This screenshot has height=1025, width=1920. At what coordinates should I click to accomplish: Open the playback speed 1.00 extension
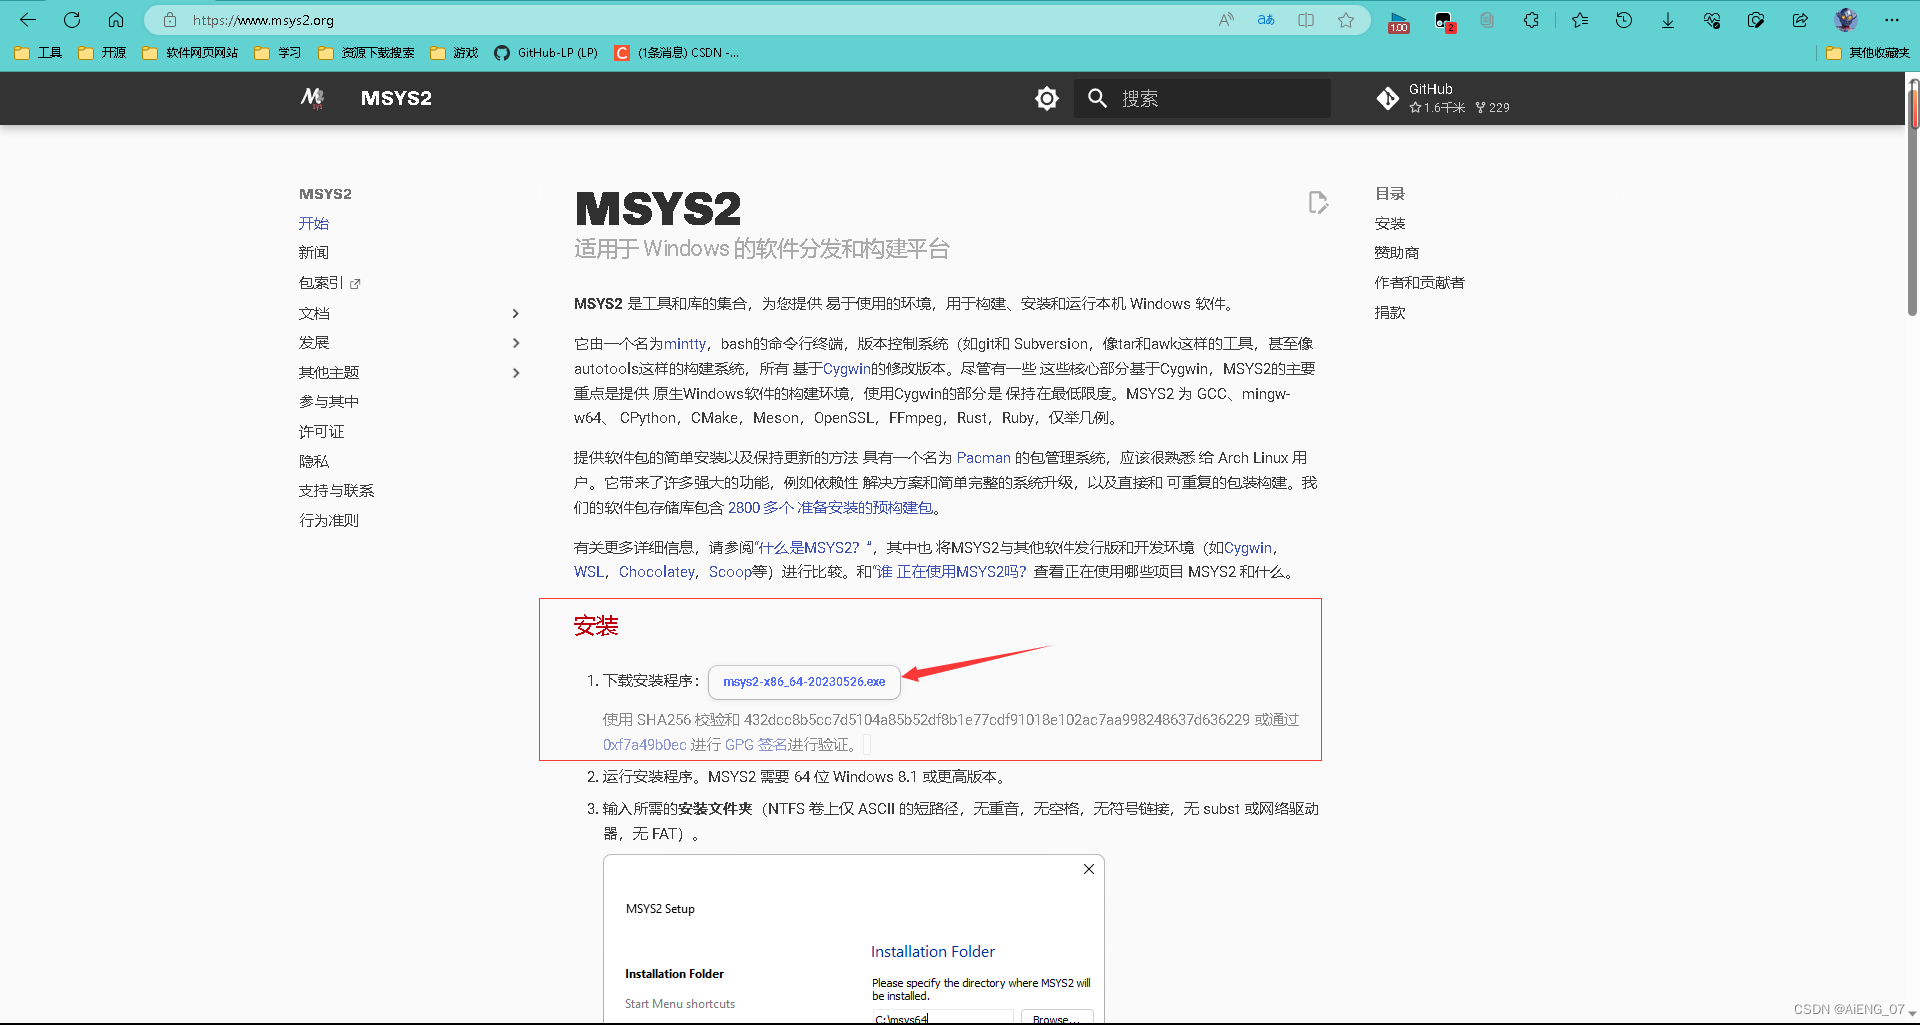coord(1399,21)
